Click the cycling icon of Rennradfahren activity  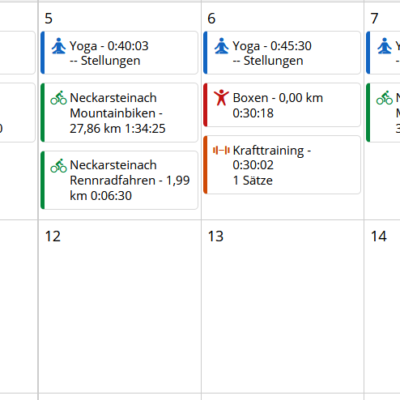[x=59, y=166]
